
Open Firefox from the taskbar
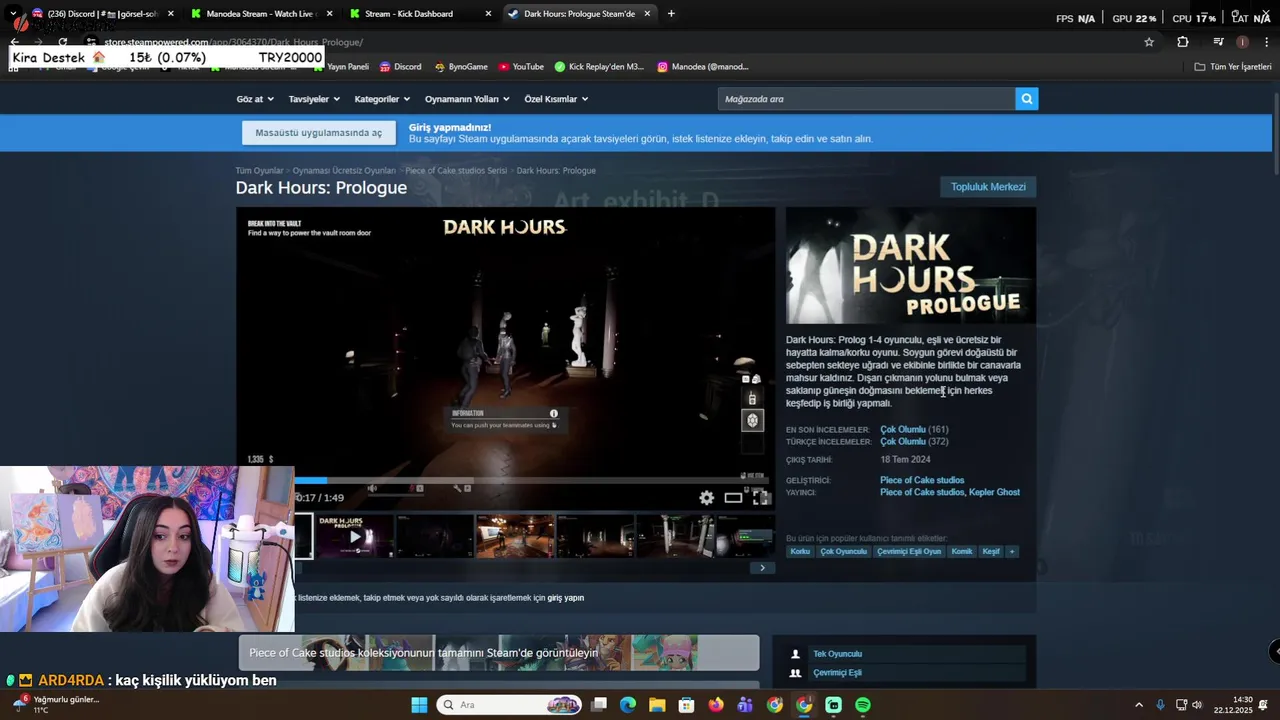point(716,705)
